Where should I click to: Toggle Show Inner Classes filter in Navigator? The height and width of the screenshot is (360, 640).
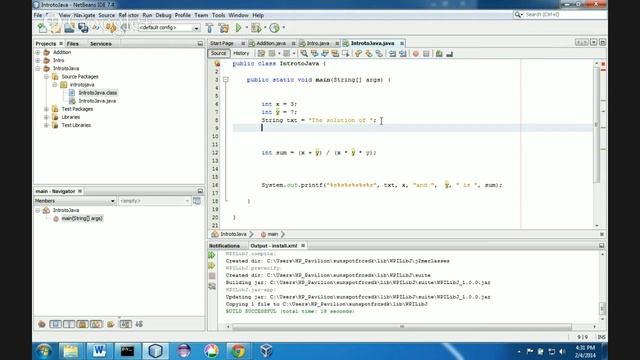[96, 324]
